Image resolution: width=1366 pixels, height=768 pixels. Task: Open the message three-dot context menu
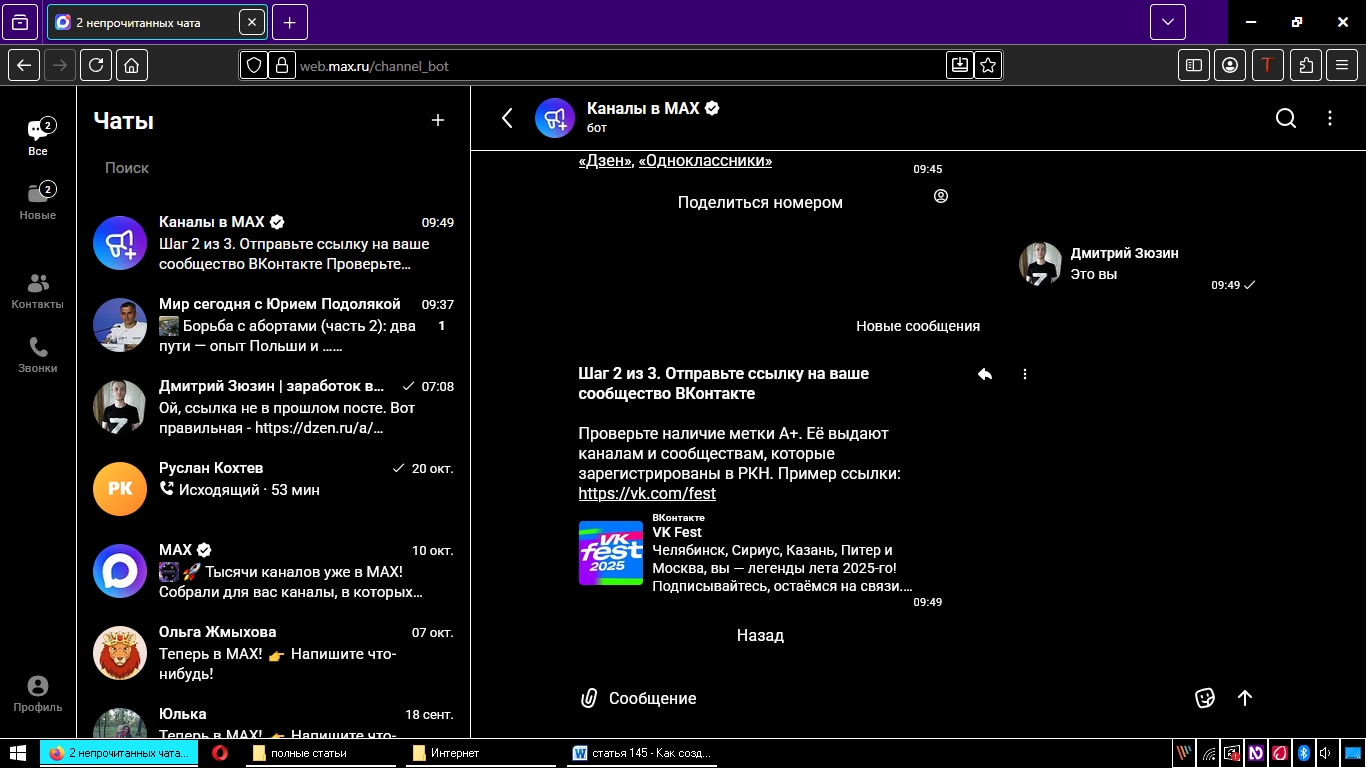(1025, 374)
